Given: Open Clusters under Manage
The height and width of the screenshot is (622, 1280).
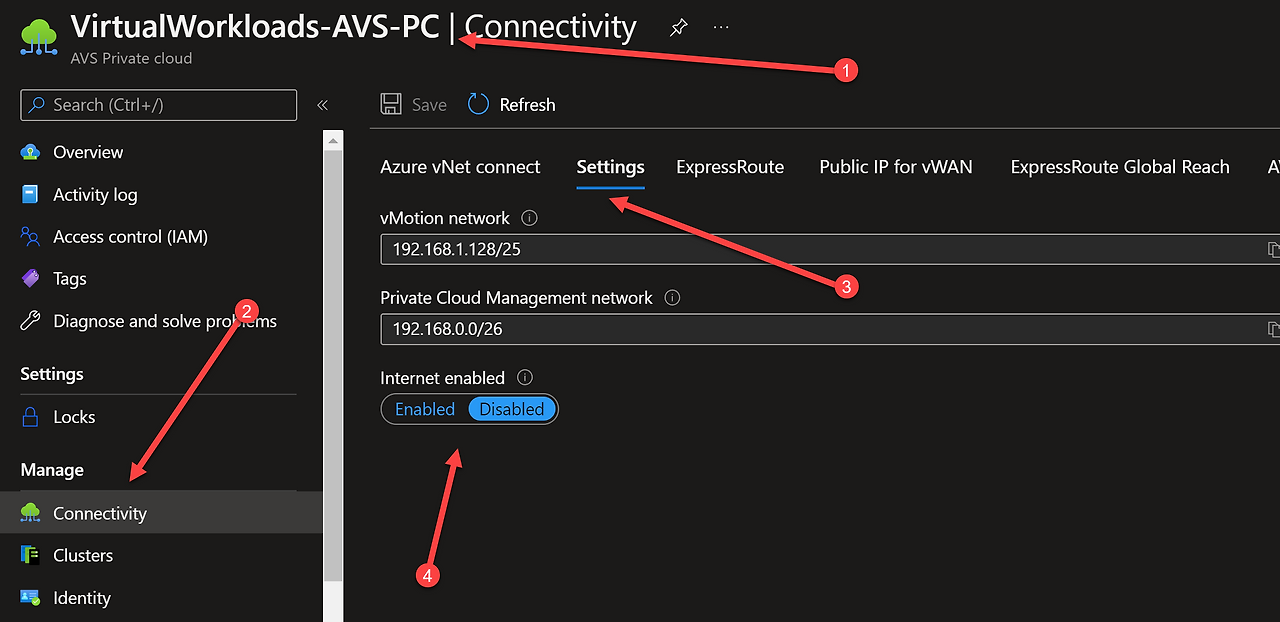Looking at the screenshot, I should pos(83,555).
